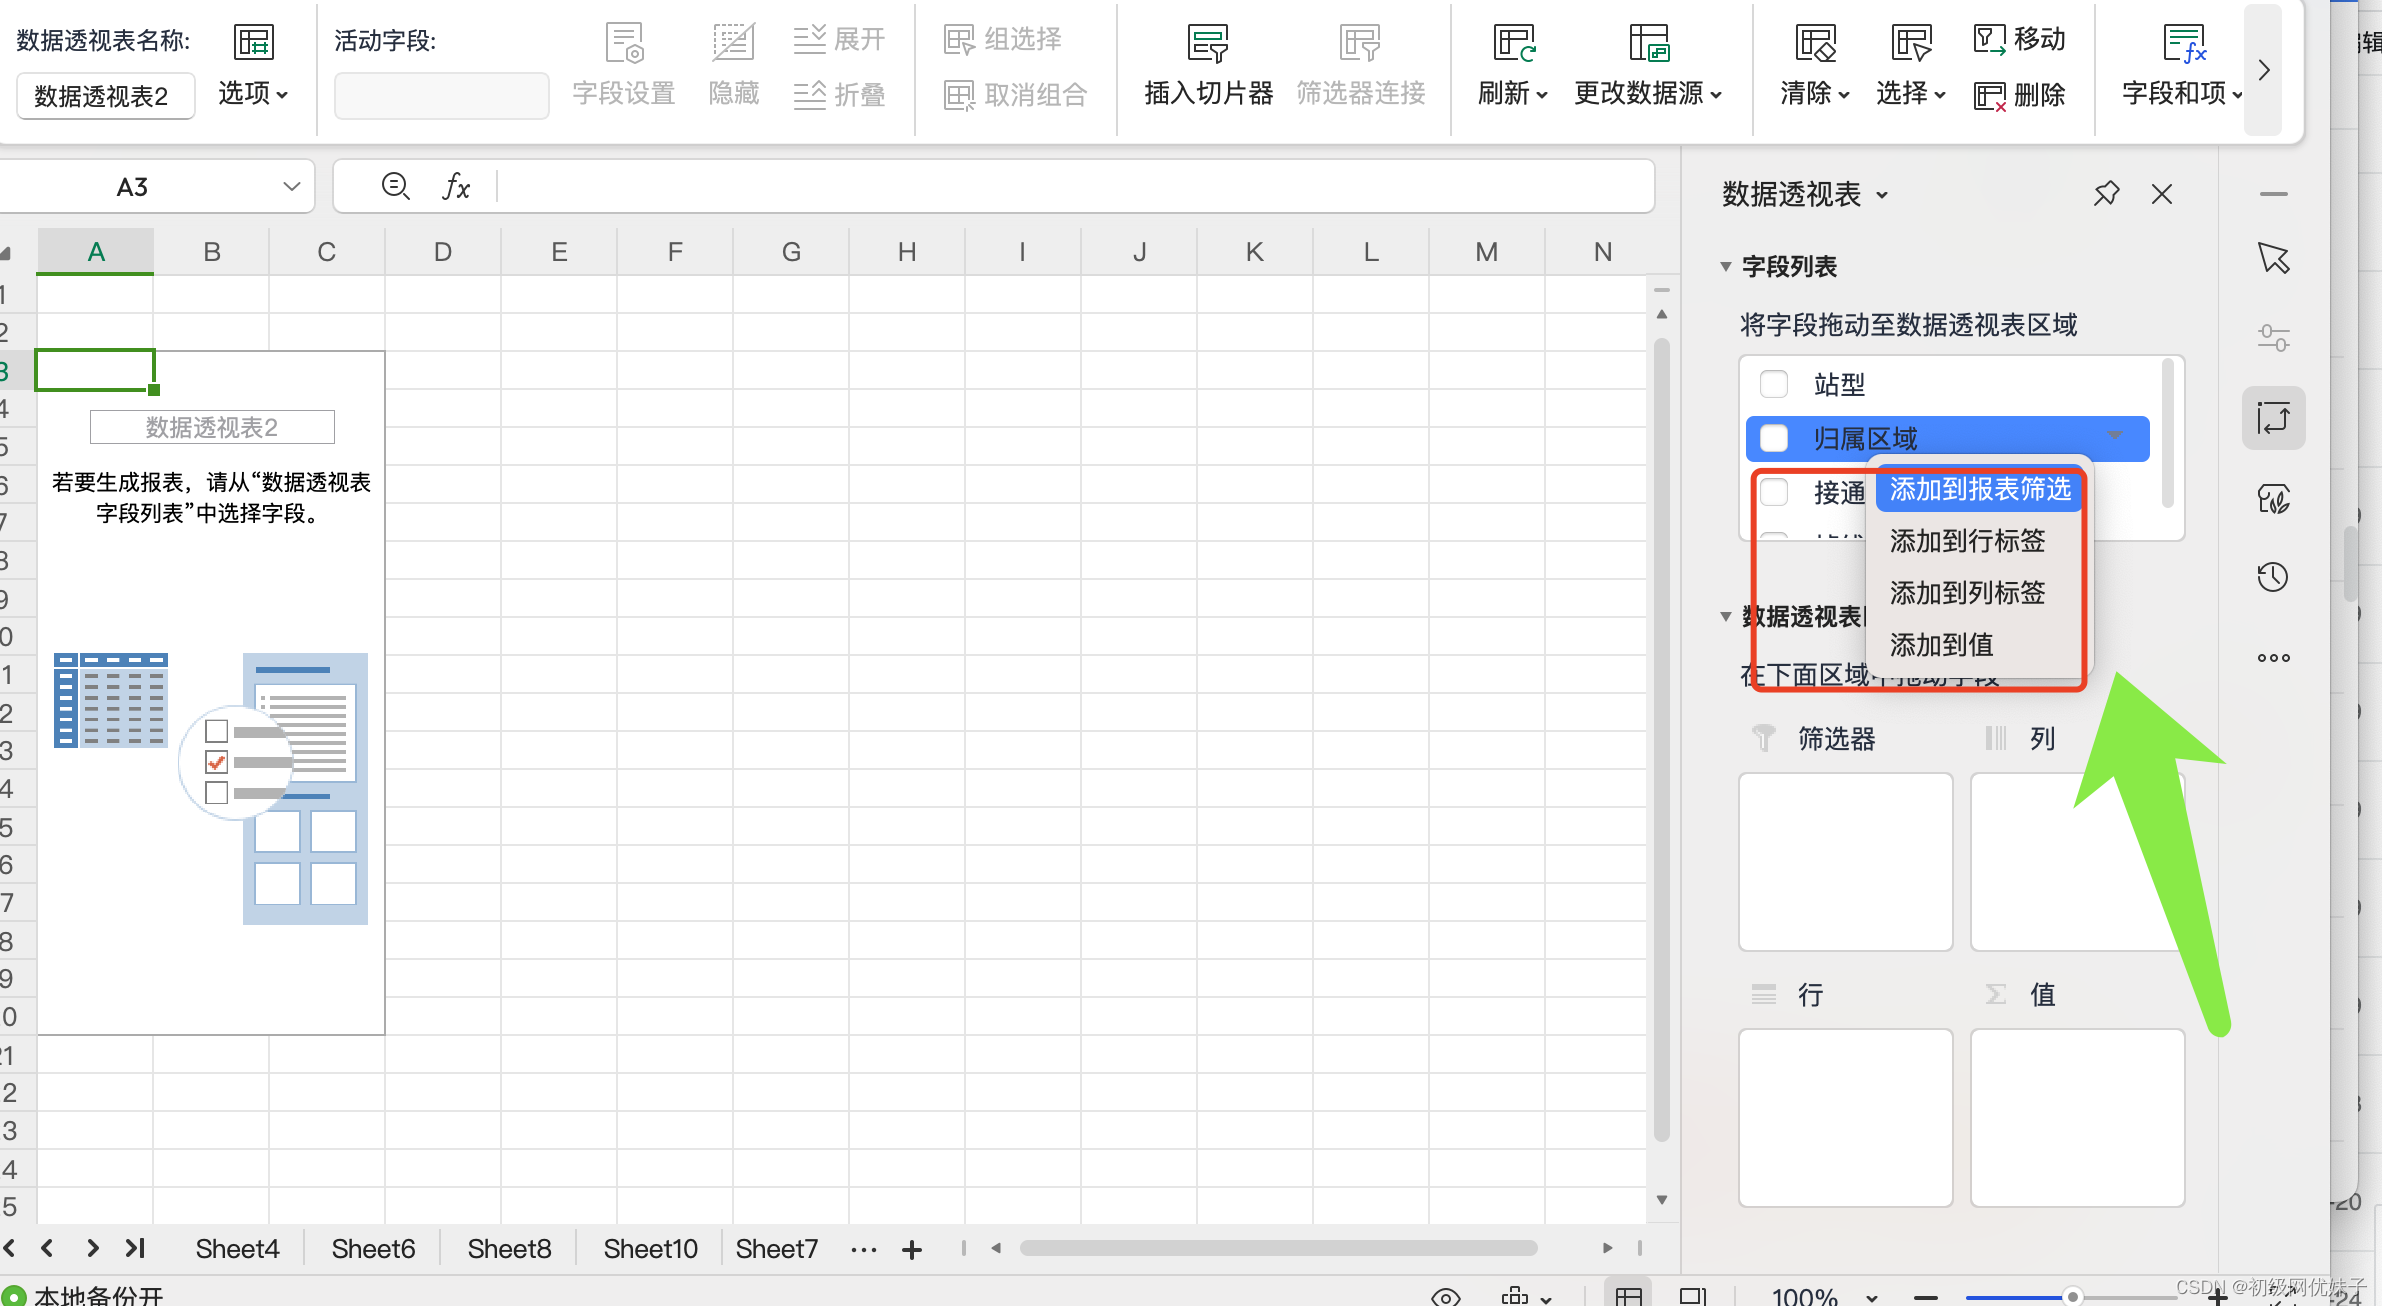This screenshot has height=1306, width=2382.
Task: Click the Refresh (刷新) pivot table icon
Action: click(1513, 43)
